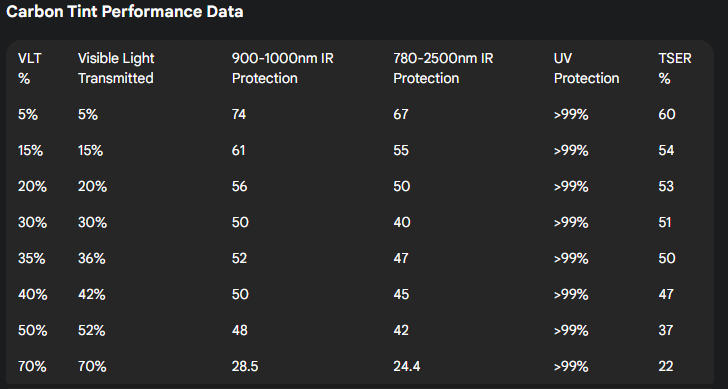Click the 780-2500nm IR Protection header

(x=443, y=68)
